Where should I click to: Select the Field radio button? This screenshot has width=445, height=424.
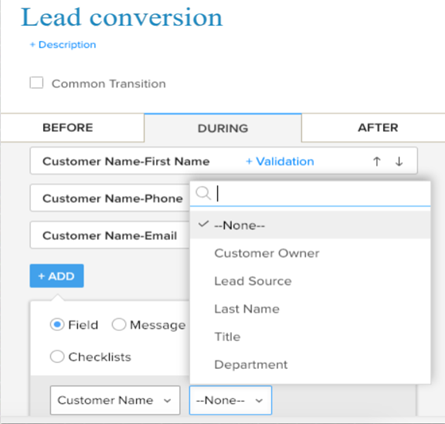(x=57, y=324)
